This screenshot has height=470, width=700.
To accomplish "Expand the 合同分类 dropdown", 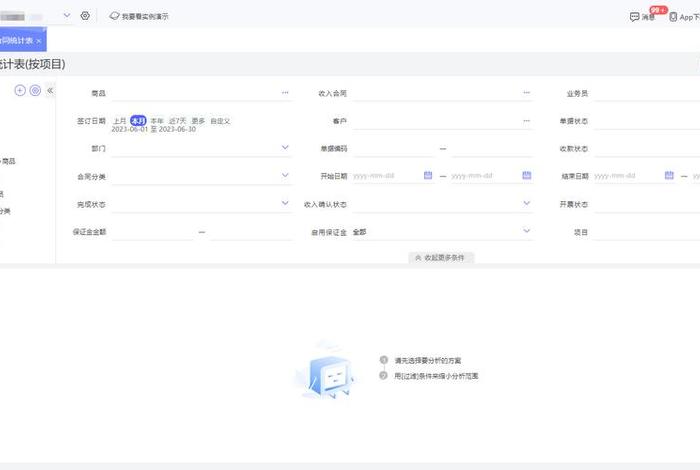I will (x=285, y=176).
